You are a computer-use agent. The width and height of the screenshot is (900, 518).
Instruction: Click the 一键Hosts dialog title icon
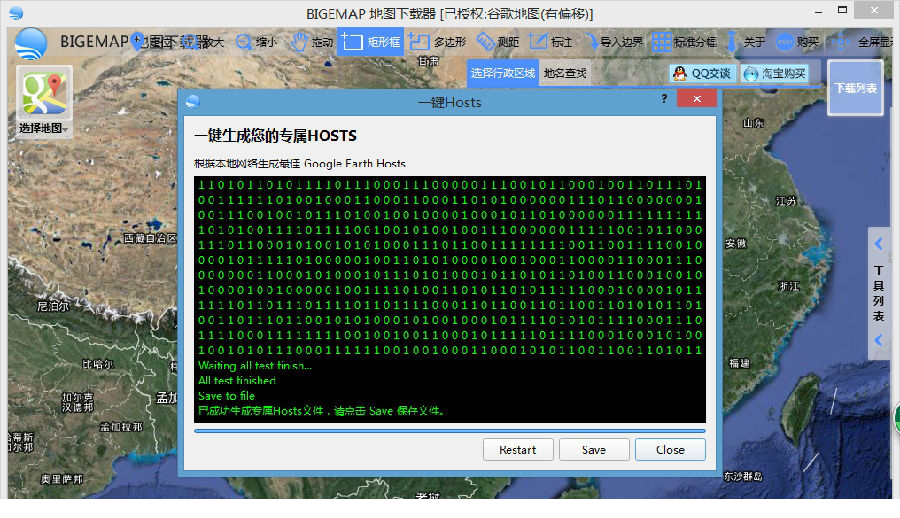[193, 102]
